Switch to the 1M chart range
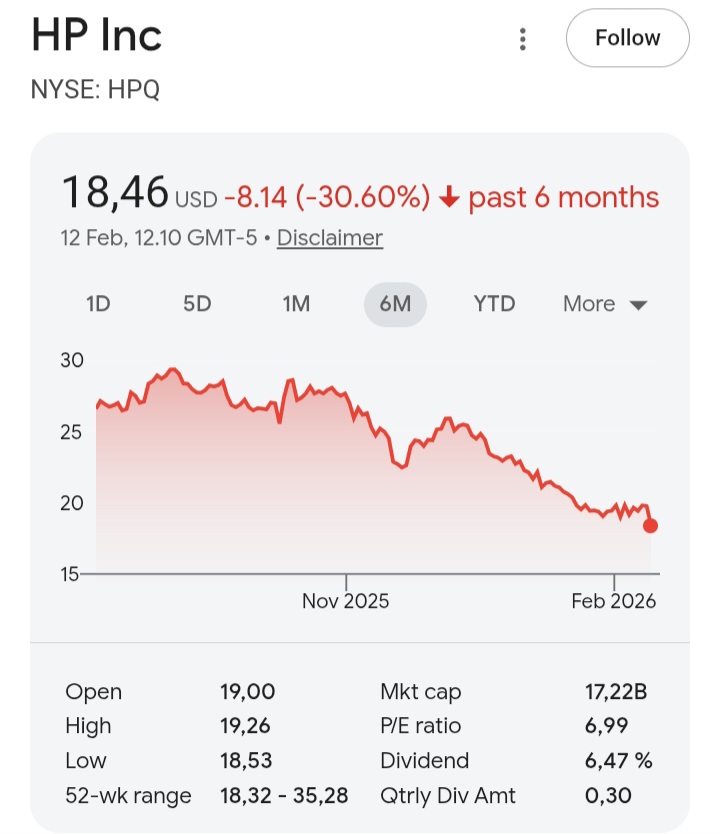The width and height of the screenshot is (720, 834). (296, 303)
